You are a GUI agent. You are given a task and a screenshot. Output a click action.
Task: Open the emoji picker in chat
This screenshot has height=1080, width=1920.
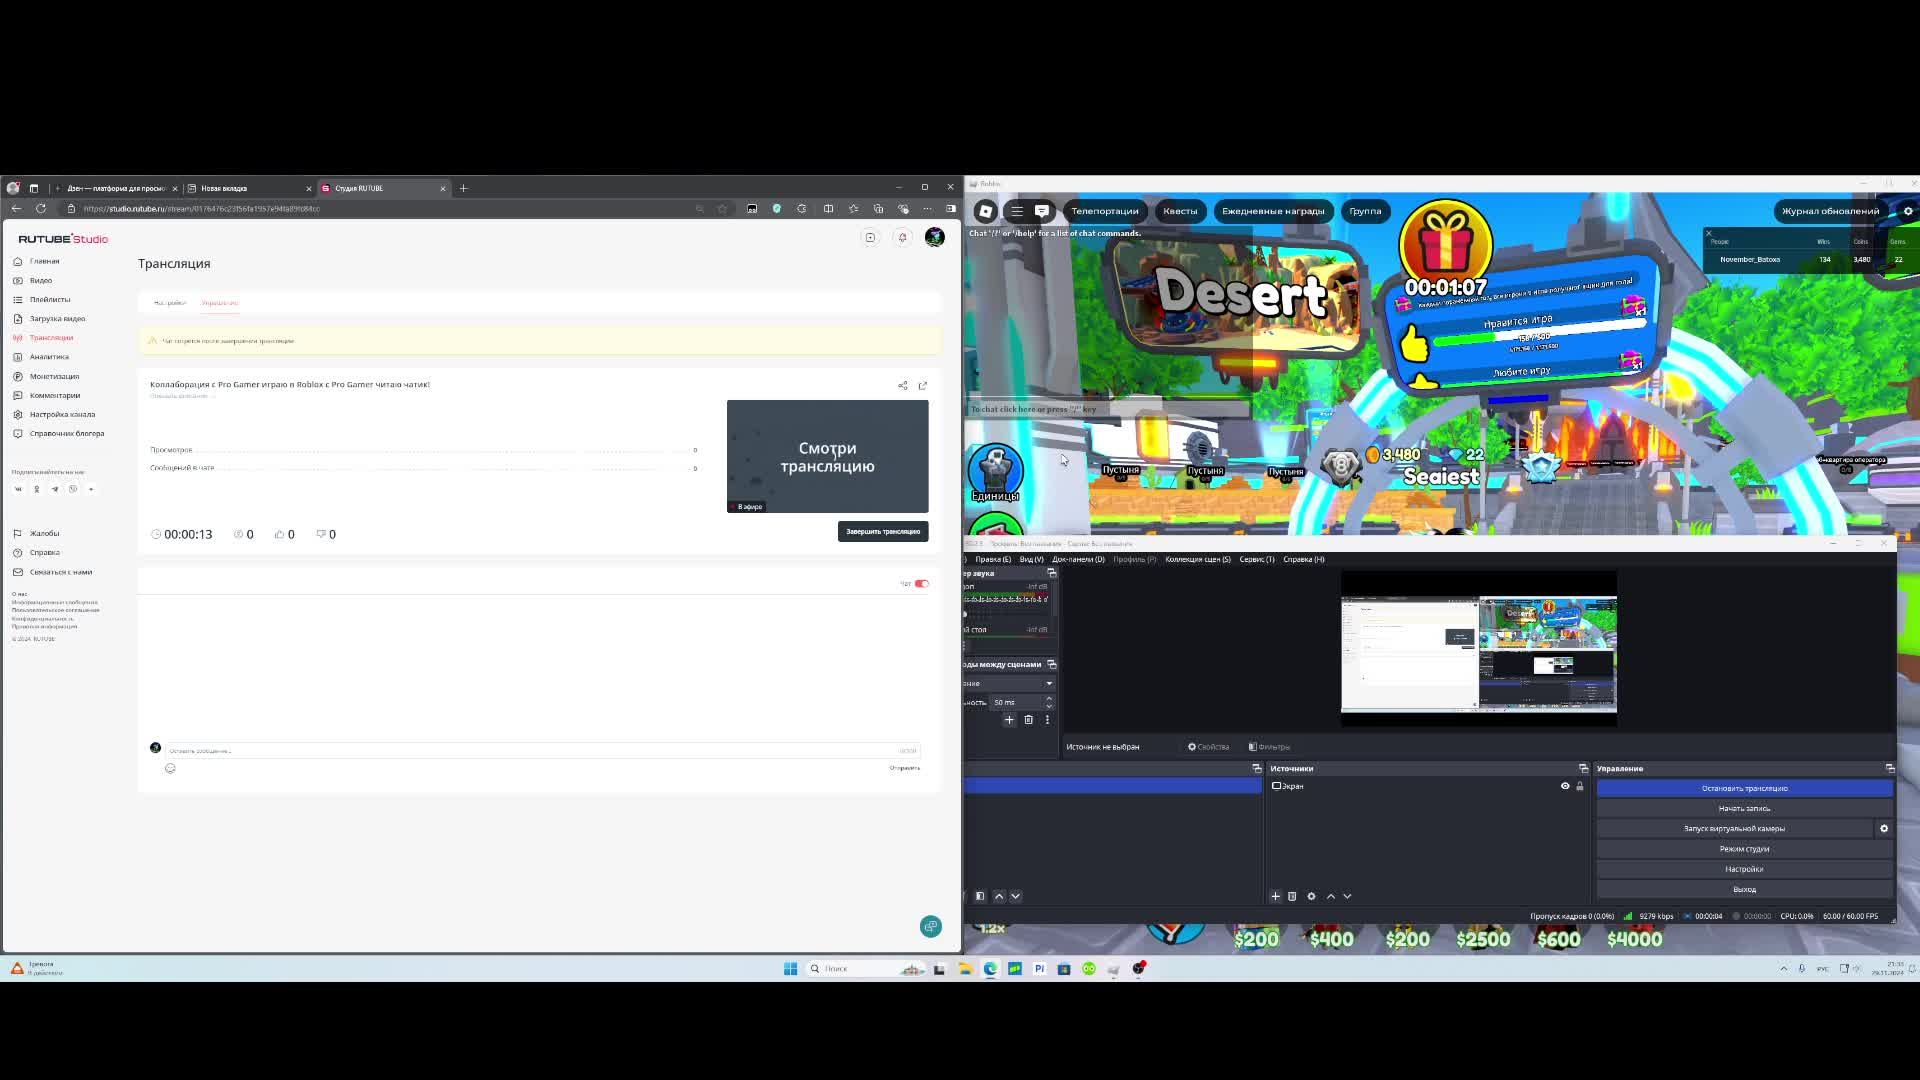point(170,768)
